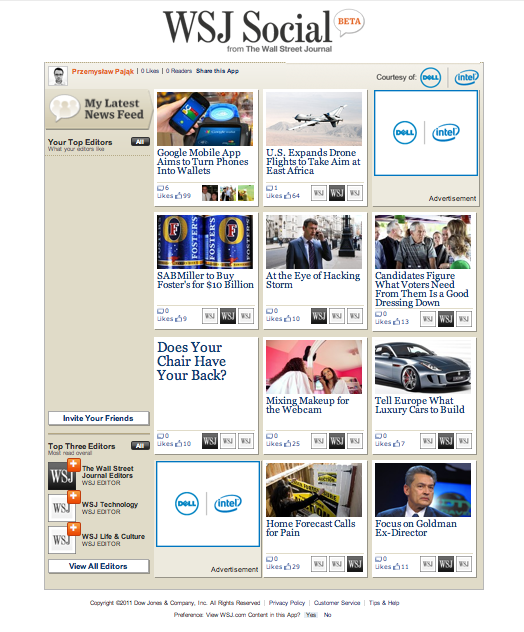Show All in Top Three Editors
Viewport: 524px width, 632px height.
(x=140, y=446)
